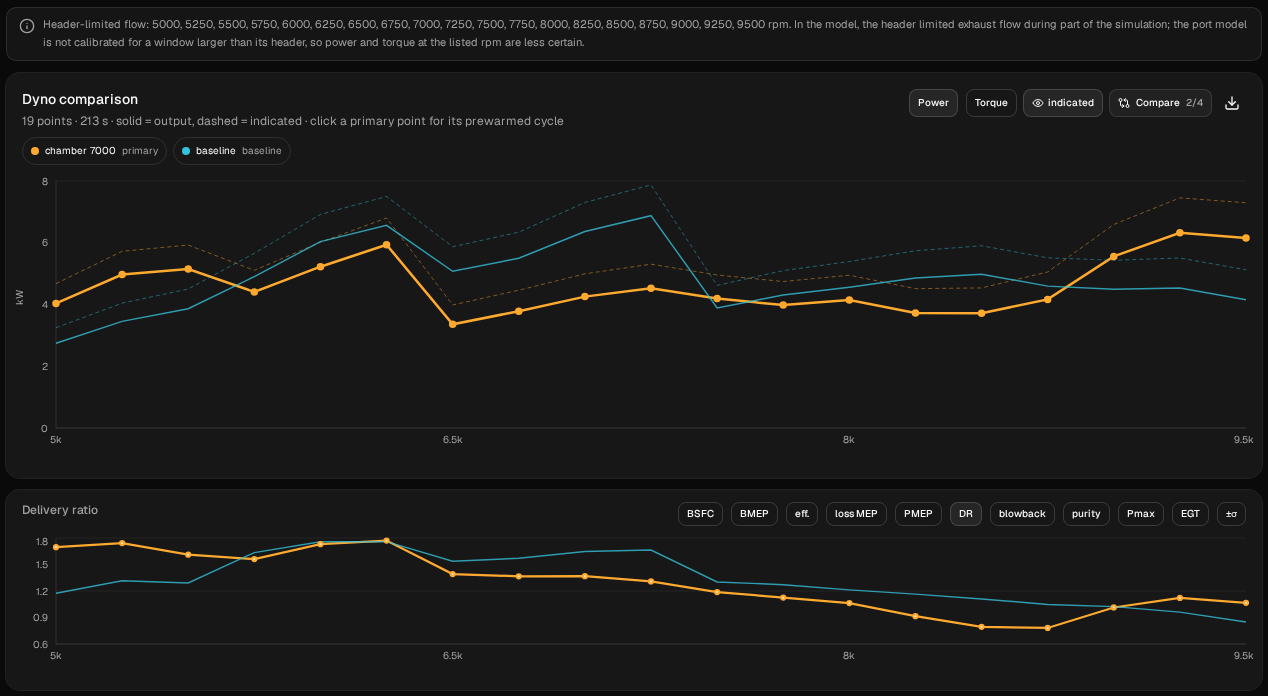Show the BMEP metric chart

coord(754,514)
